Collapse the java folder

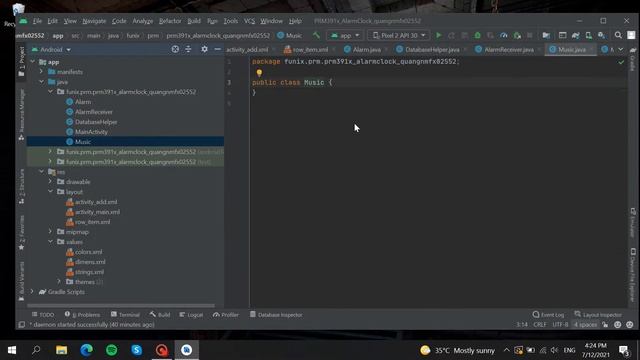coord(41,82)
